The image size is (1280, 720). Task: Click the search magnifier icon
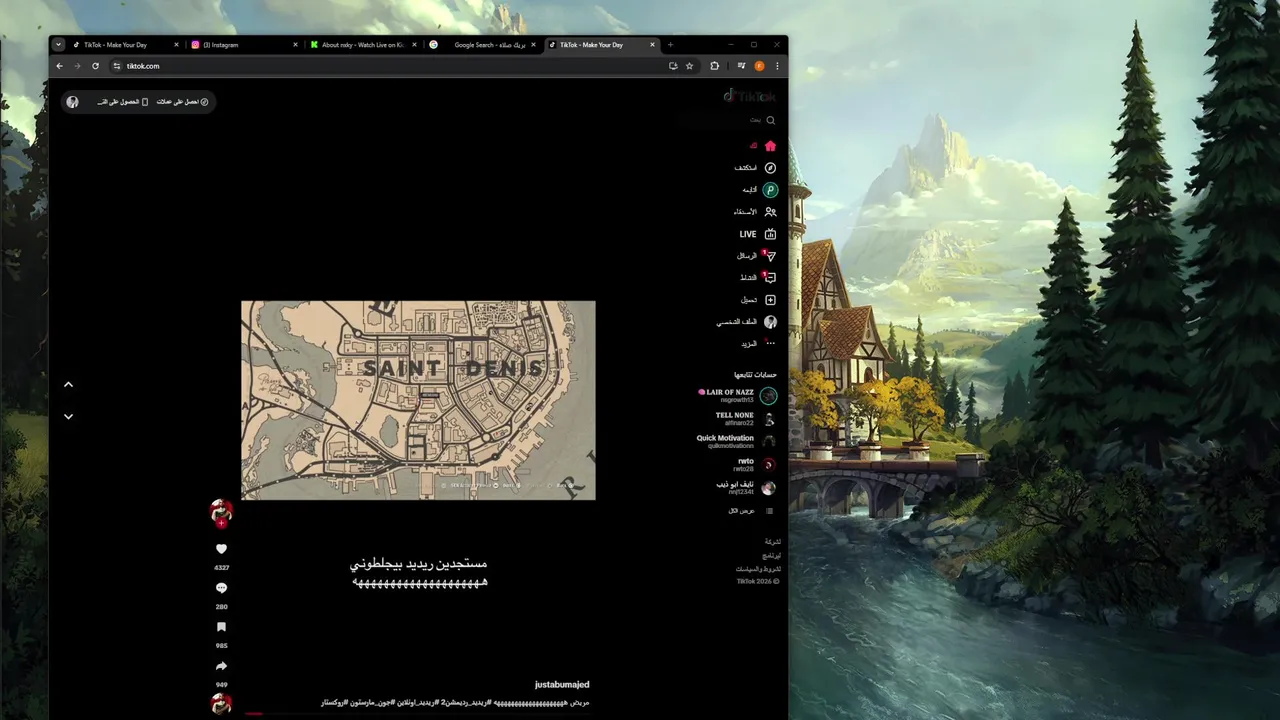[770, 120]
